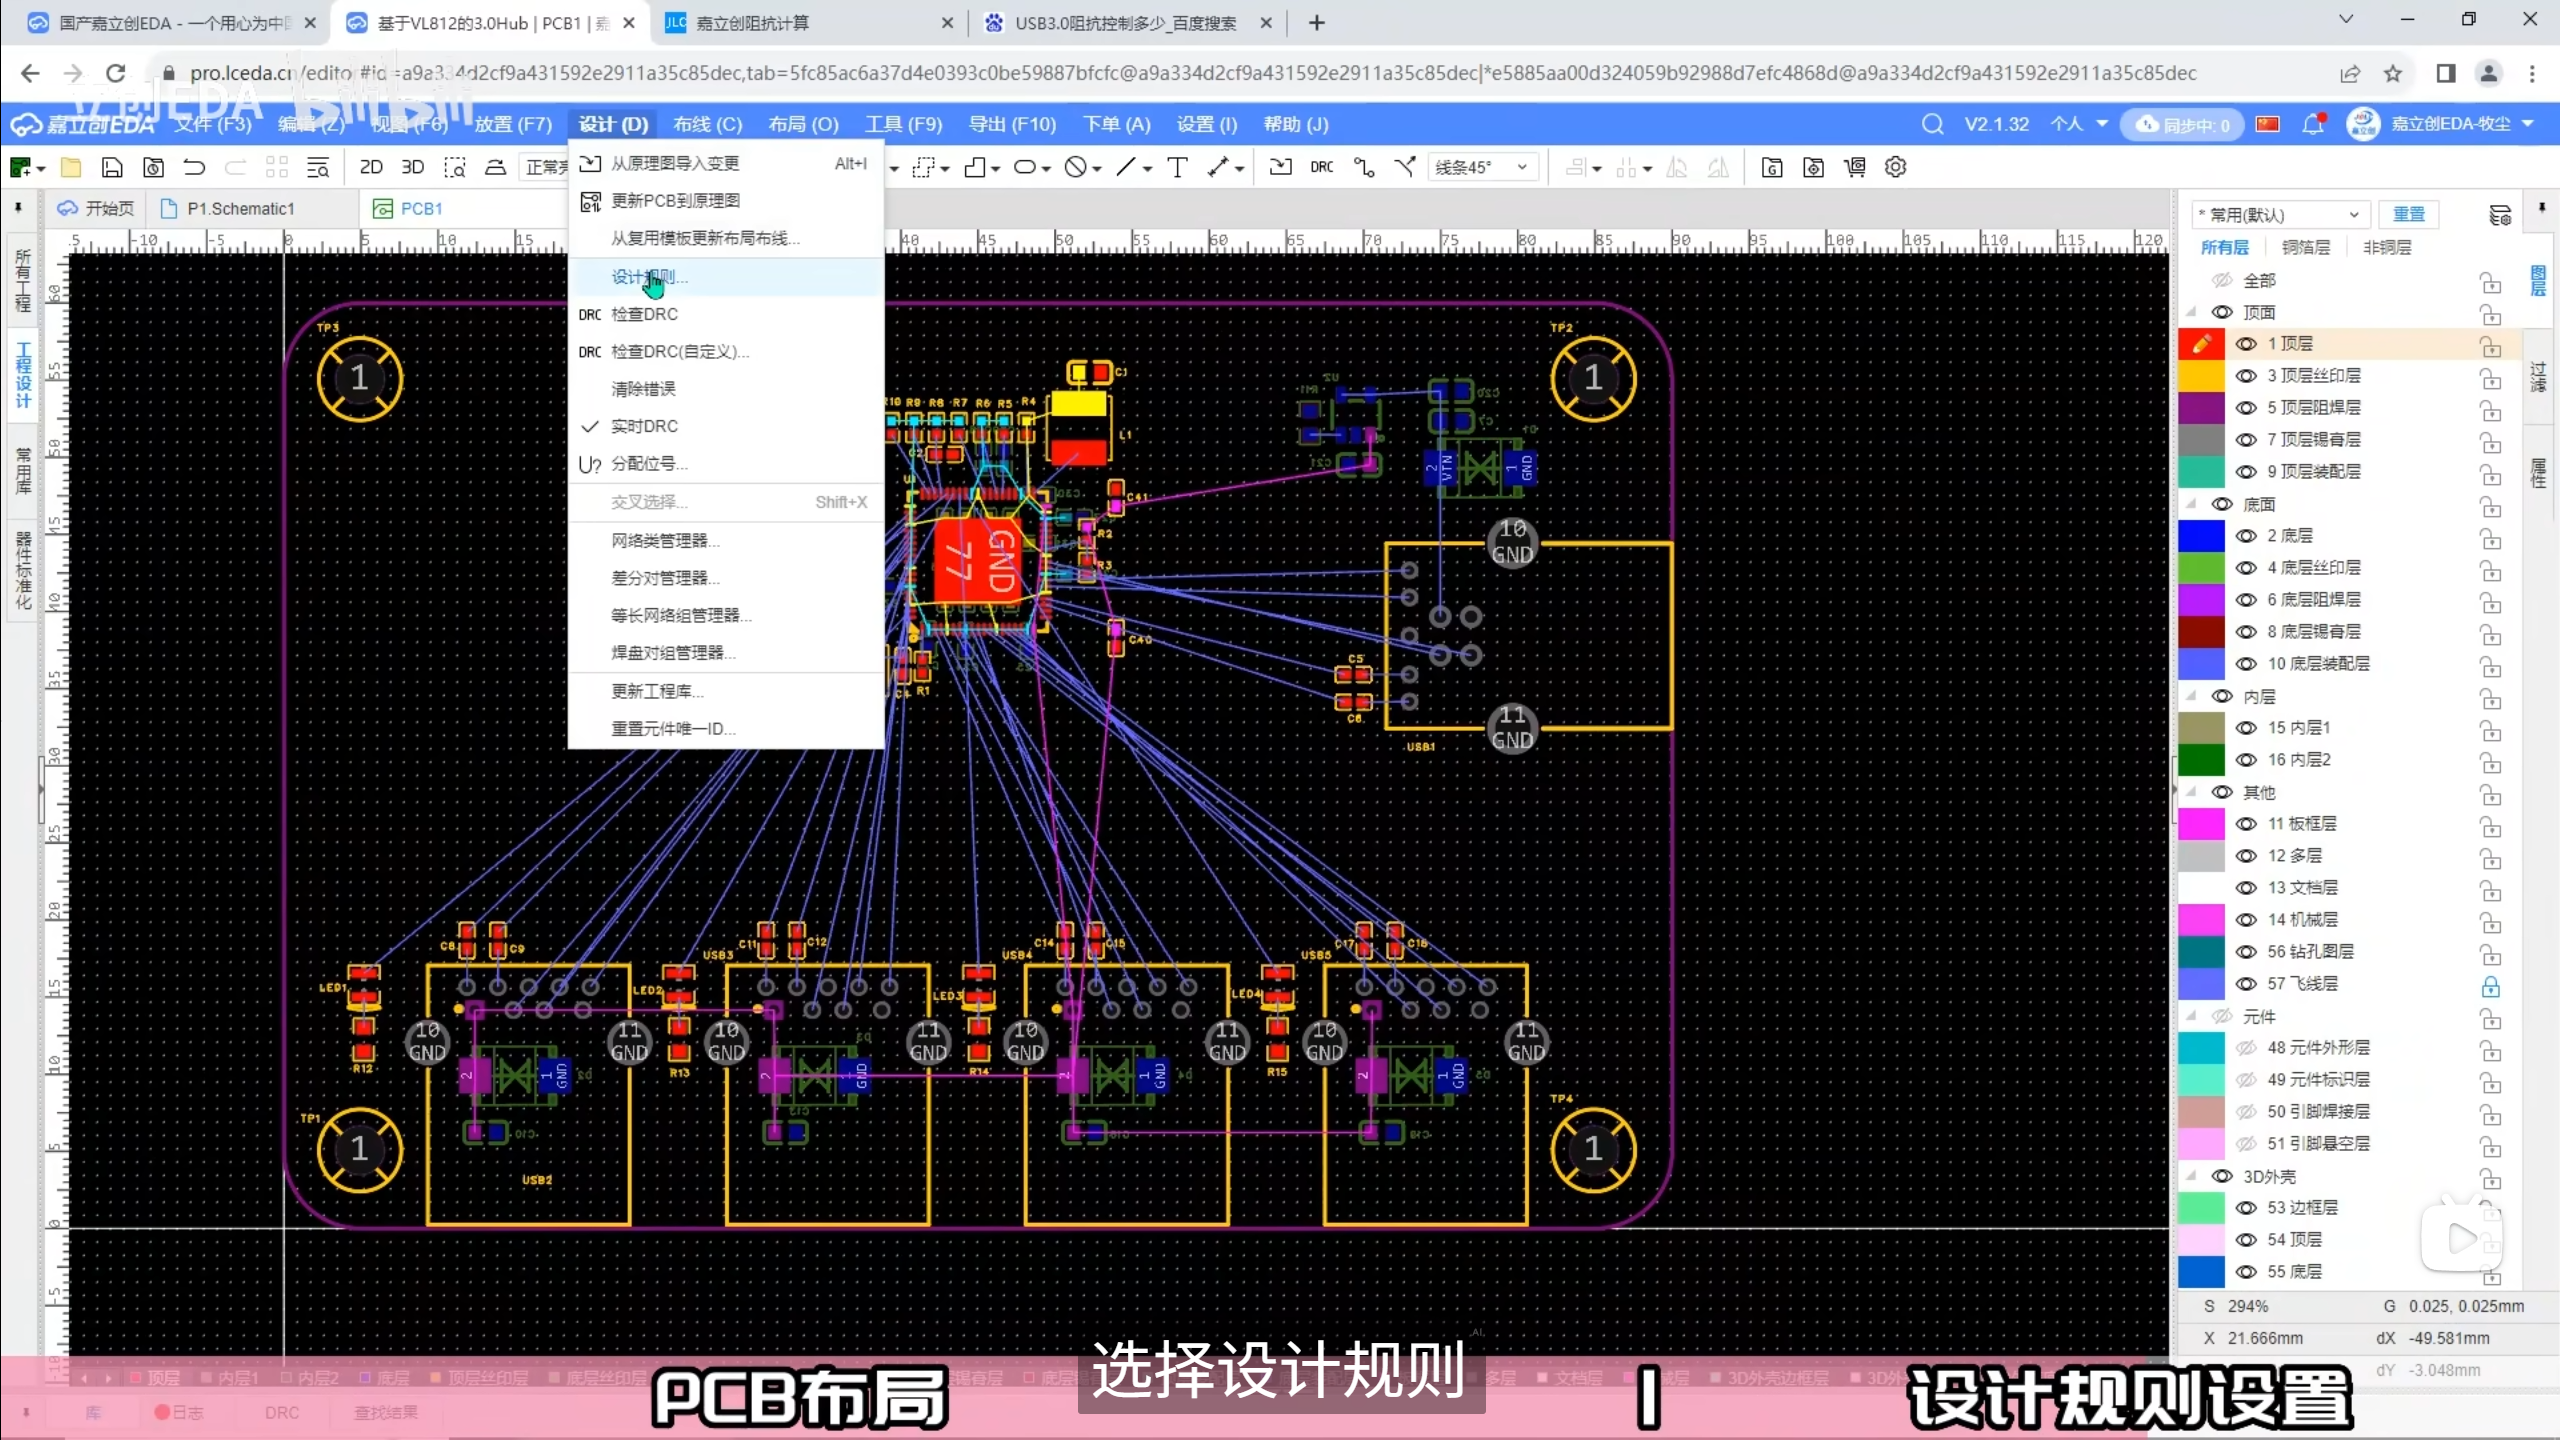Collapse the 内层 layer group
Screen dimensions: 2560x1440
[x=2192, y=696]
